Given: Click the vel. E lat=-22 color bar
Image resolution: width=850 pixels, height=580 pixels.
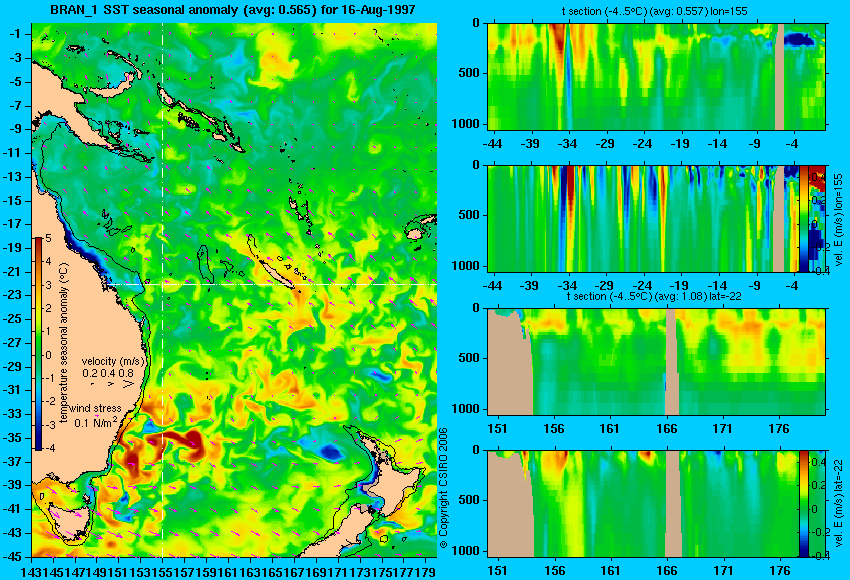Looking at the screenshot, I should click(x=803, y=504).
